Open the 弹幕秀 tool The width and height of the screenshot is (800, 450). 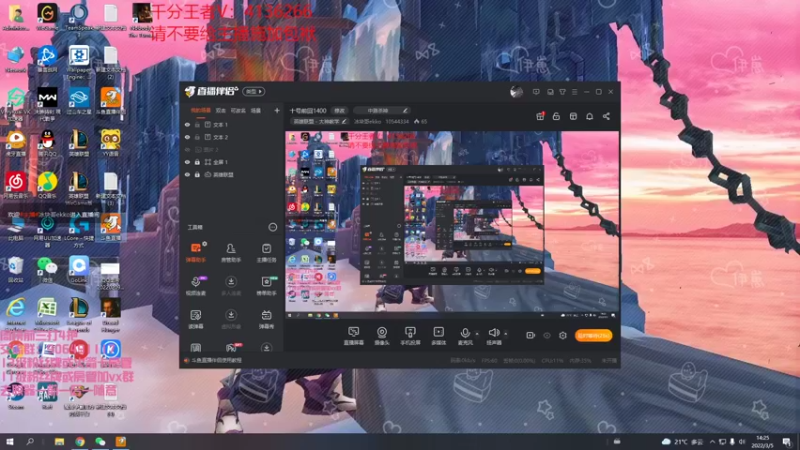pos(266,319)
